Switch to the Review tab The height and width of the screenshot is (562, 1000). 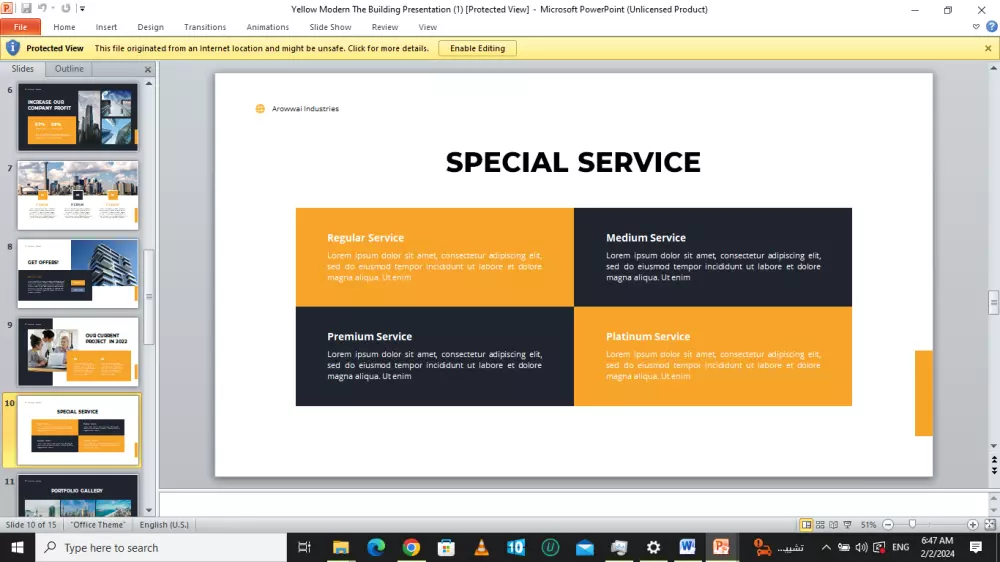click(385, 27)
